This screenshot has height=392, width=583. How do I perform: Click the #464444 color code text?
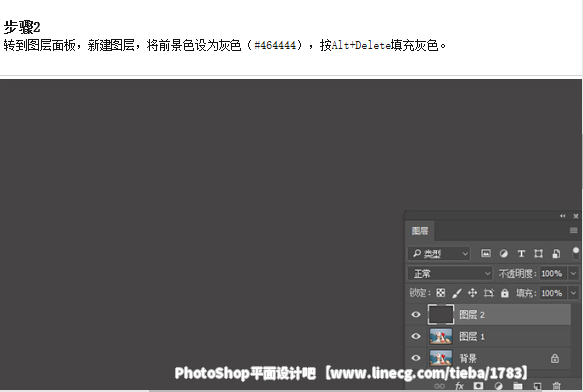coord(275,45)
